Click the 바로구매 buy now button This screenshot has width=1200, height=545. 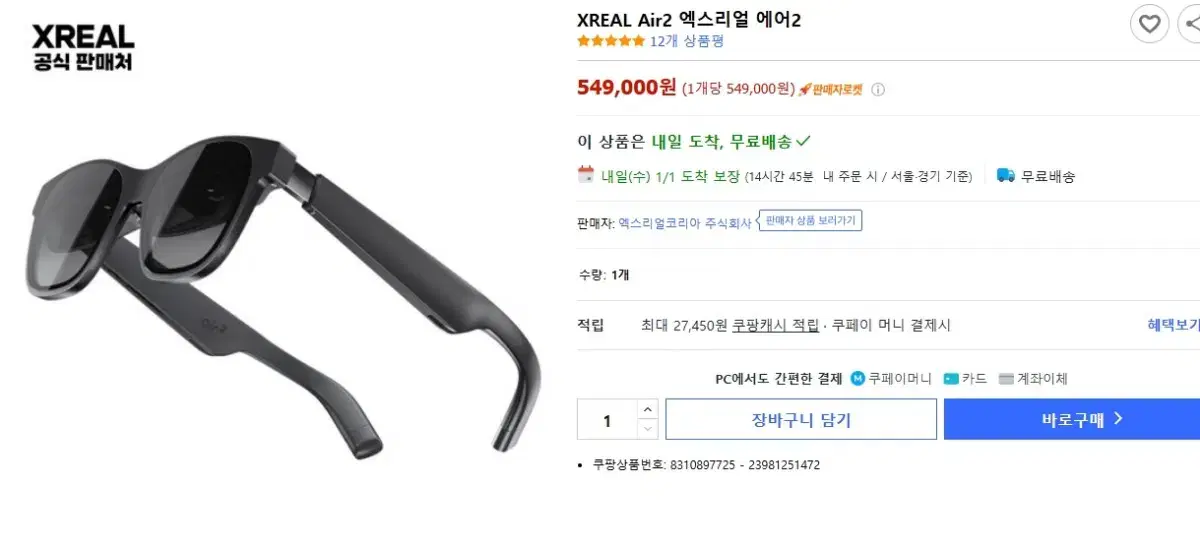coord(1072,419)
